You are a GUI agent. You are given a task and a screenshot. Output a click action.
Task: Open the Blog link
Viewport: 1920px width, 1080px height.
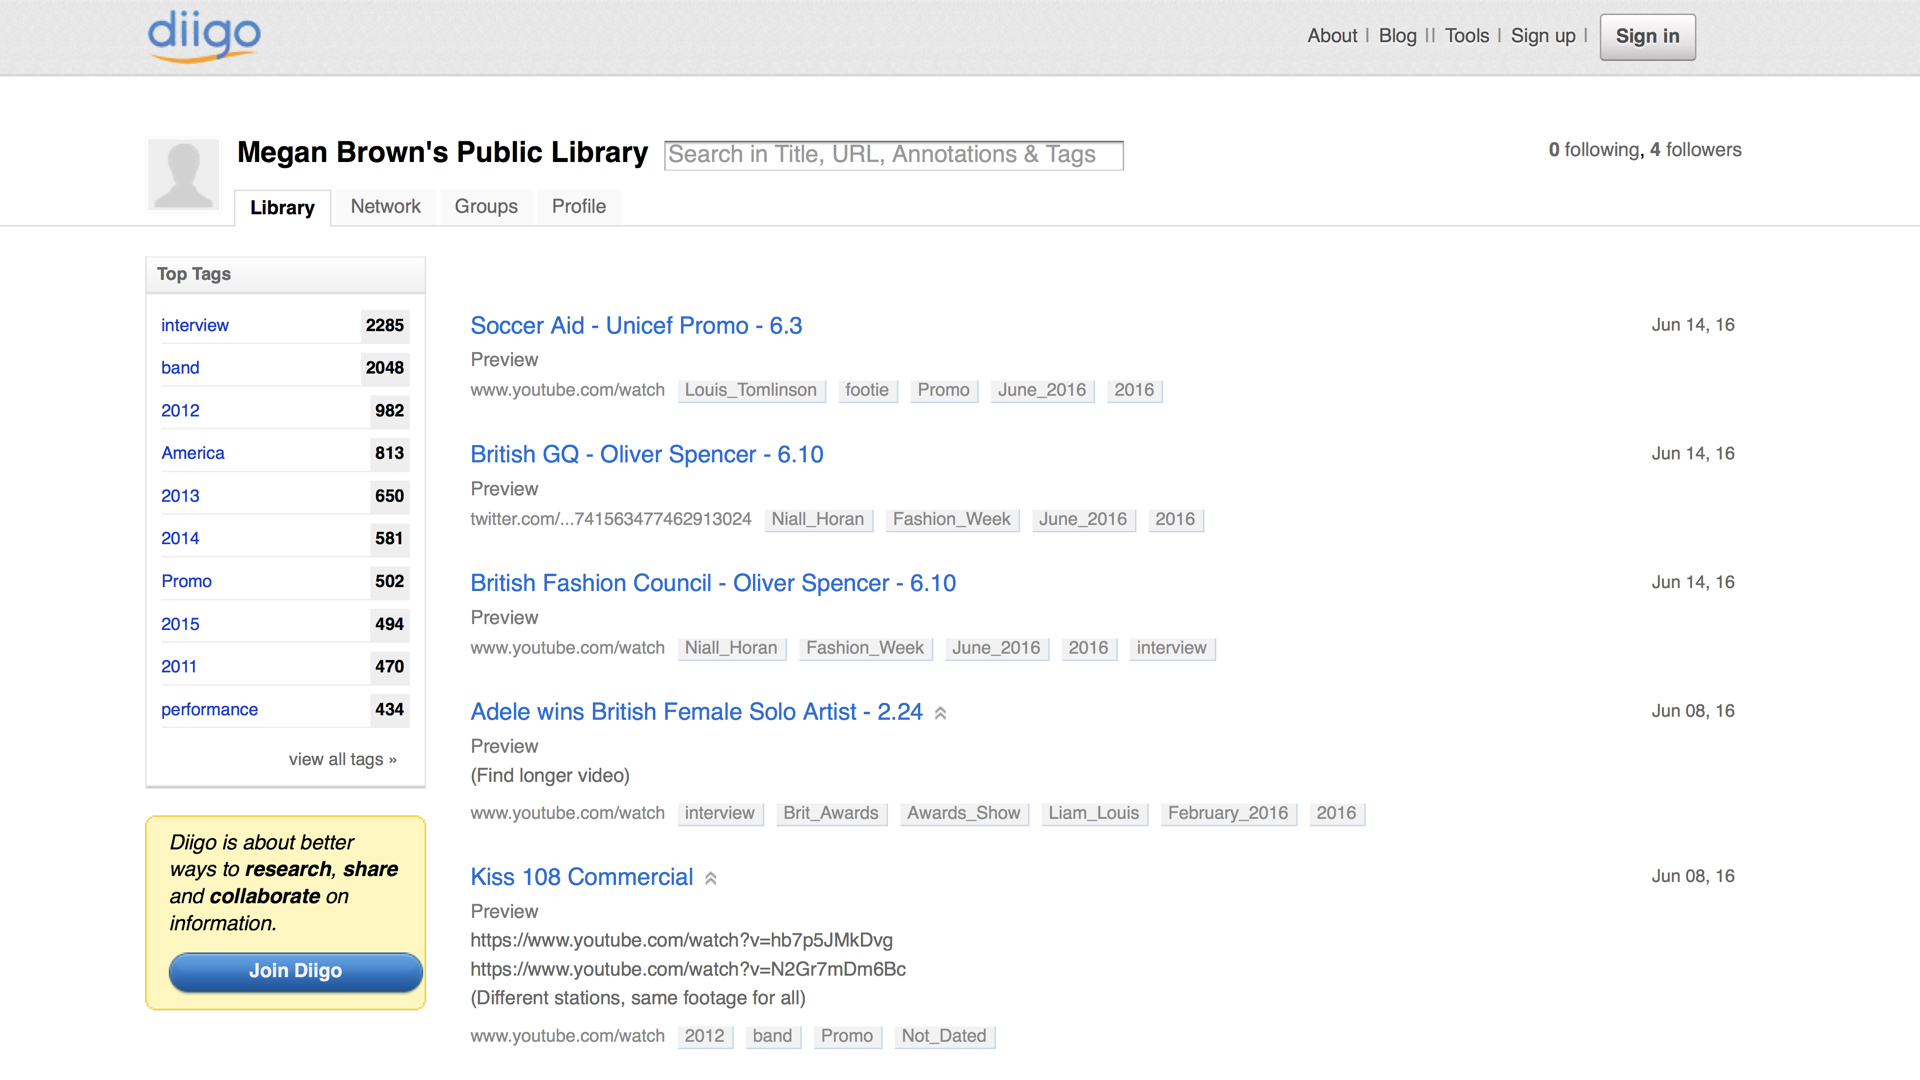[1397, 36]
